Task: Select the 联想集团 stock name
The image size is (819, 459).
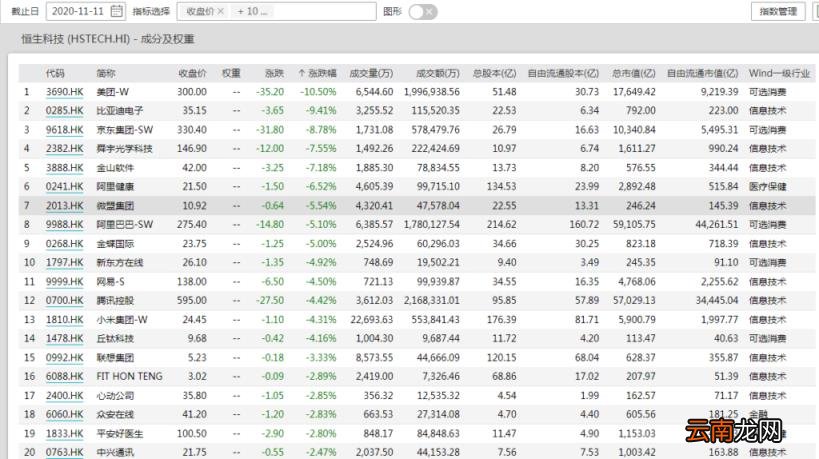Action: [115, 358]
